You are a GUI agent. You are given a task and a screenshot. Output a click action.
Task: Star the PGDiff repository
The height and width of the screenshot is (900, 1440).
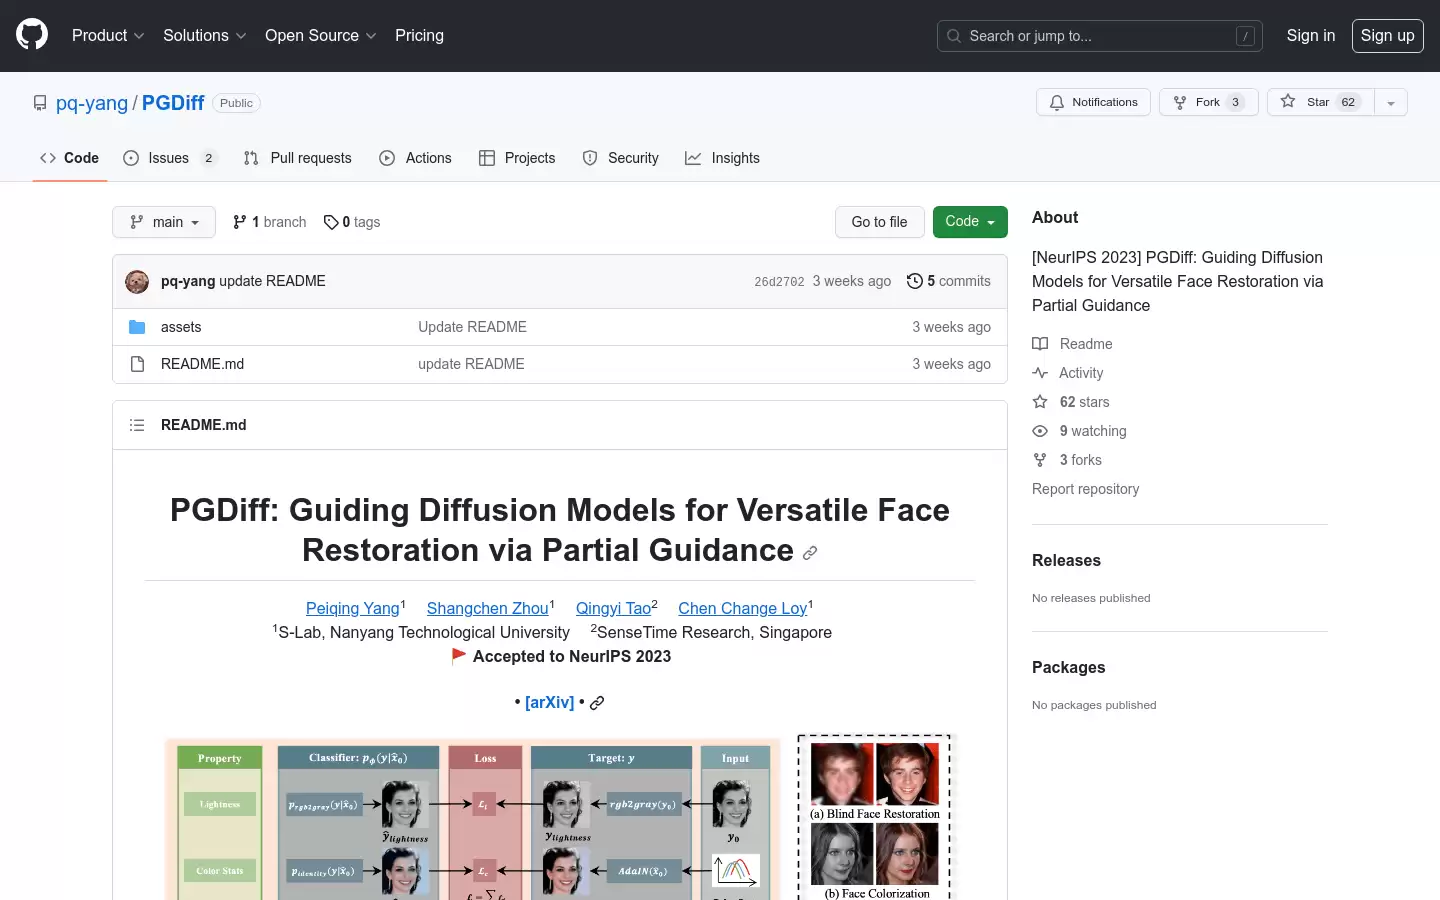(1321, 102)
